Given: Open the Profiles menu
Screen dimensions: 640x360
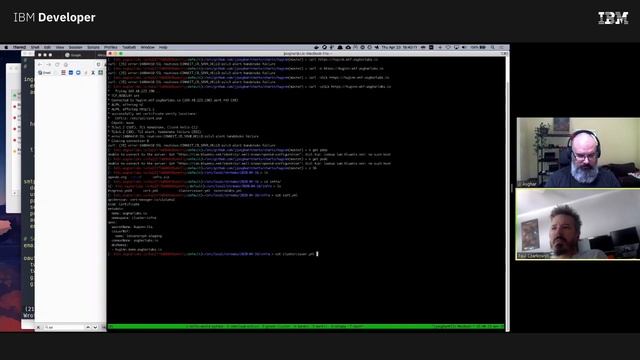Looking at the screenshot, I should click(x=111, y=47).
